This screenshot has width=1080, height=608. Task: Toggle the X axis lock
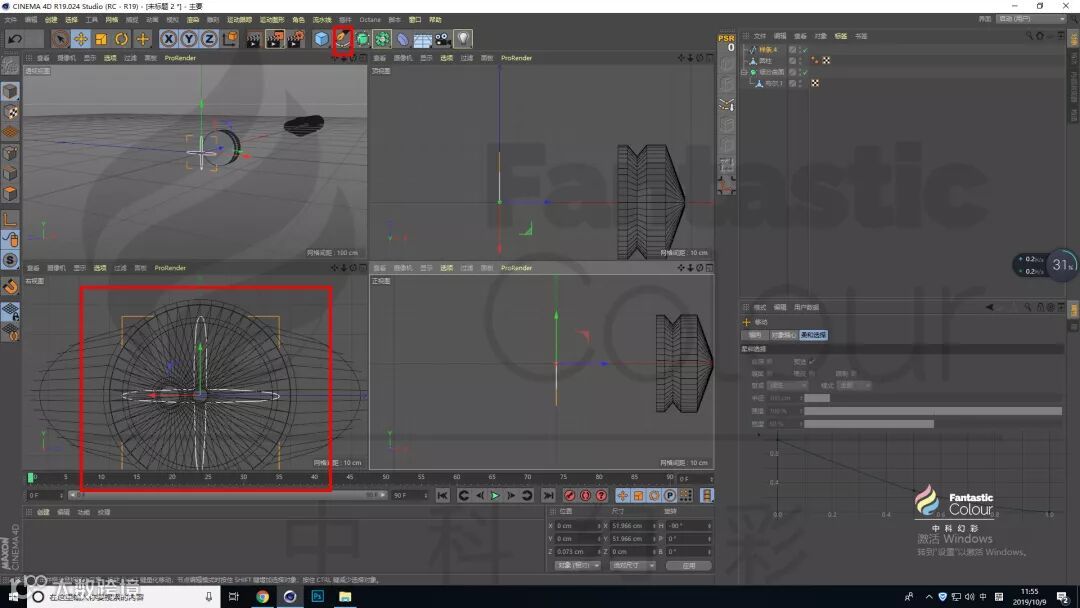[168, 39]
